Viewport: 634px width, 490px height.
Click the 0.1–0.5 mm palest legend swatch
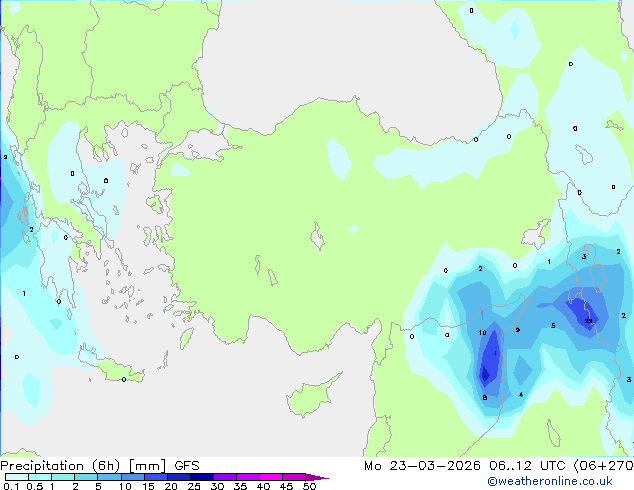pos(17,477)
